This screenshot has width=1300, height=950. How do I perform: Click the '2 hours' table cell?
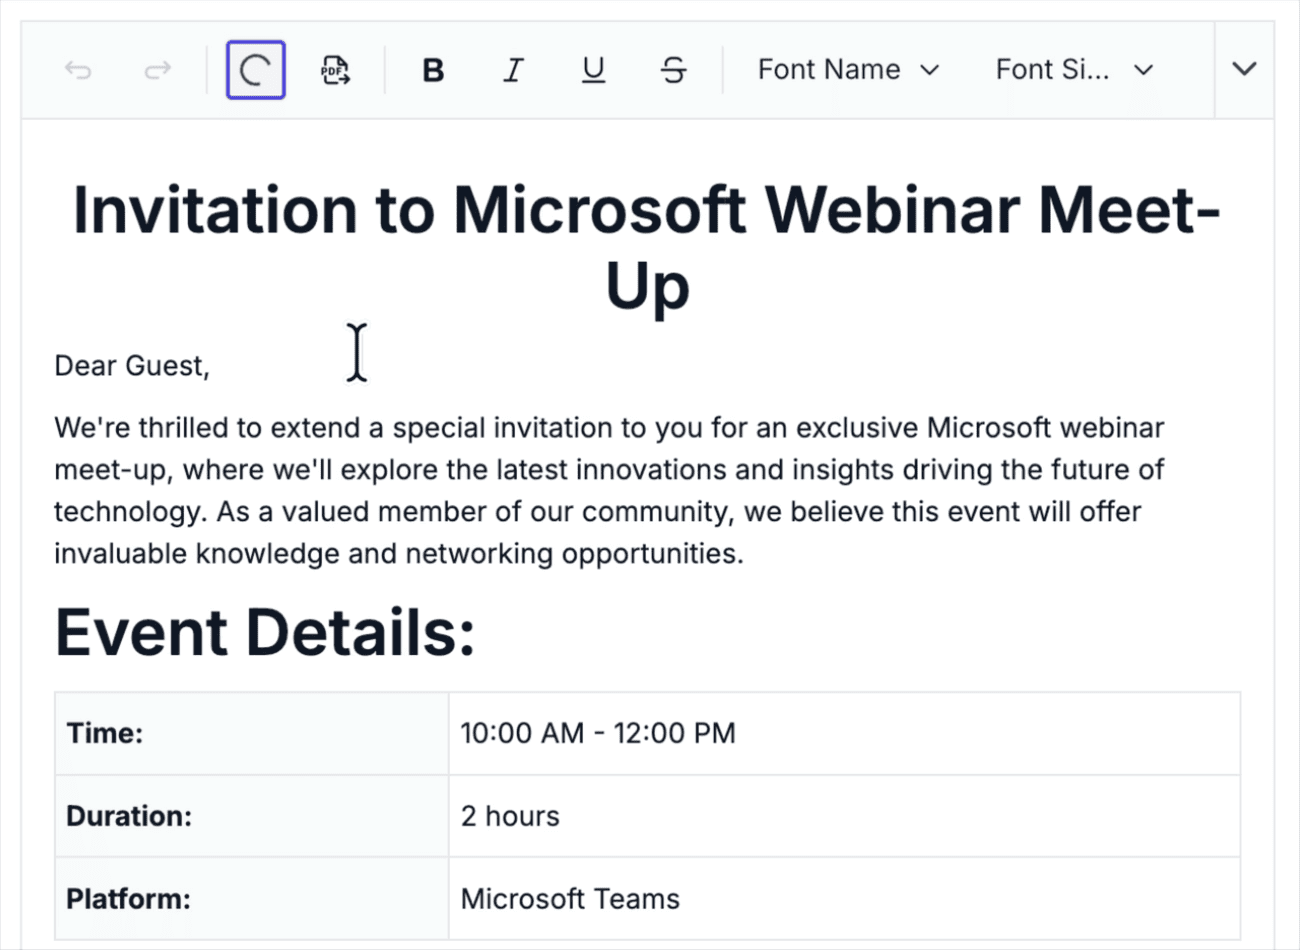click(844, 816)
